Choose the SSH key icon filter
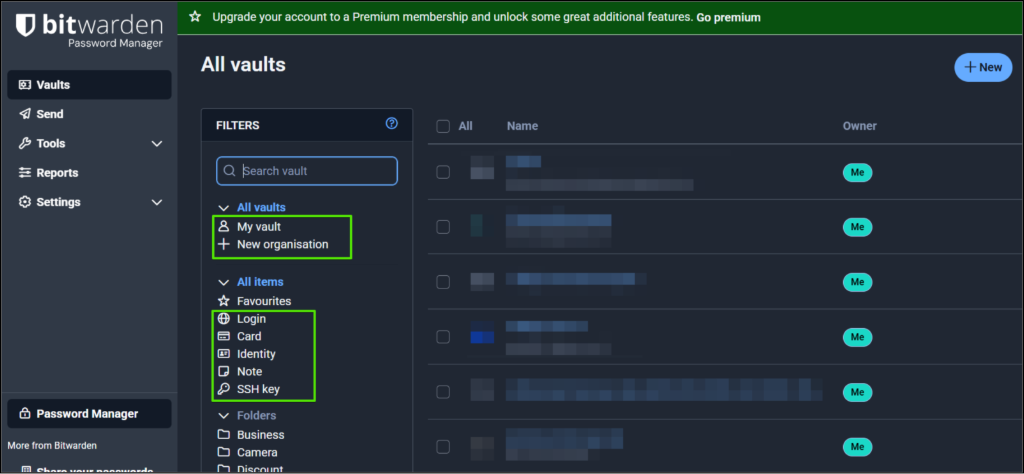 tap(223, 389)
